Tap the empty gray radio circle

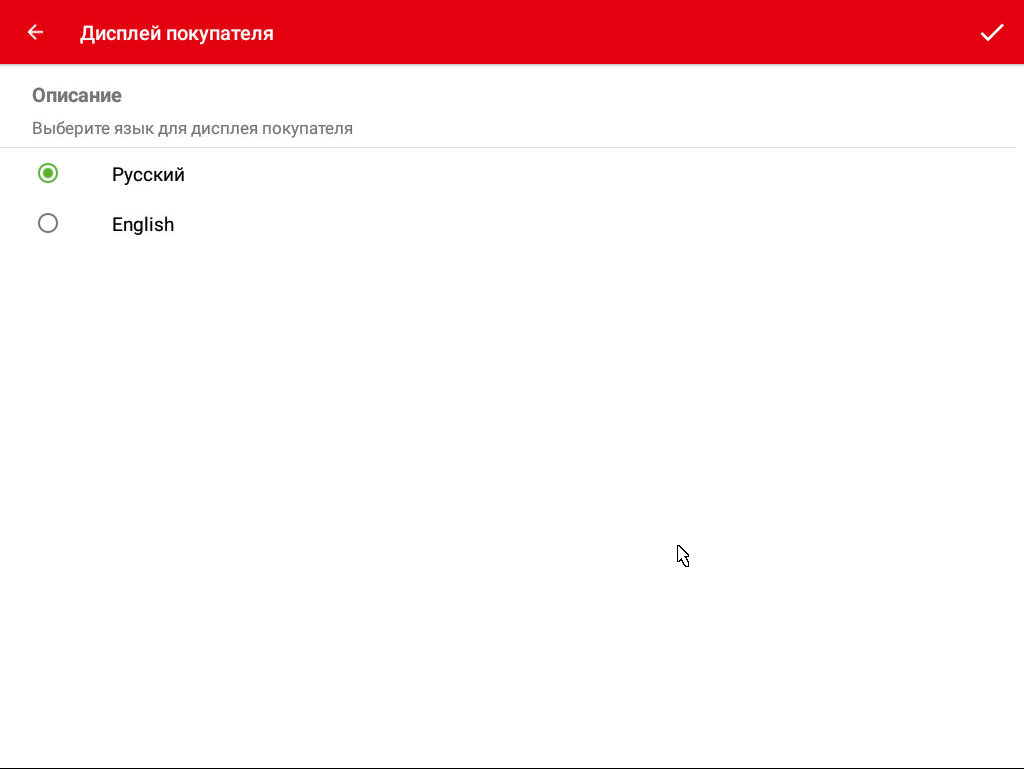coord(48,224)
